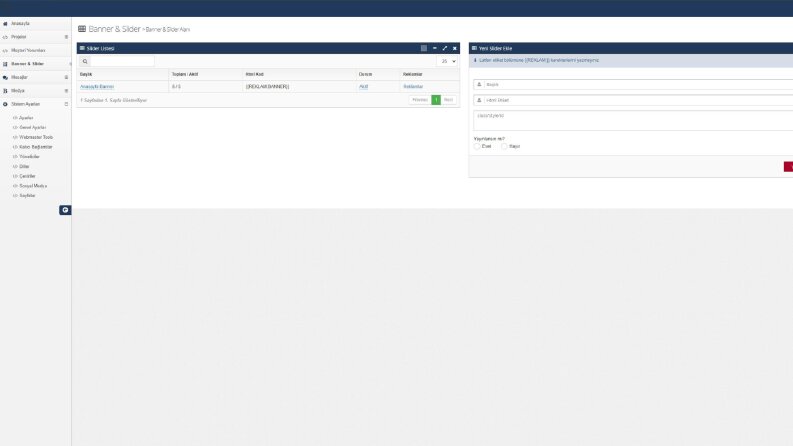Image resolution: width=793 pixels, height=446 pixels.
Task: Open the Anasayfa Banner slider link
Action: pyautogui.click(x=97, y=87)
